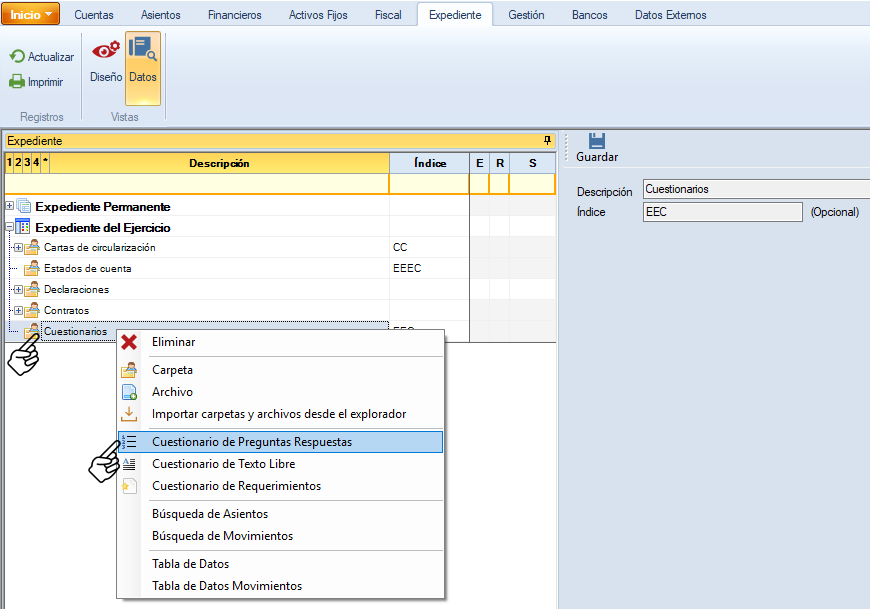
Task: Expand the Cartas de circularización folder
Action: [18, 248]
